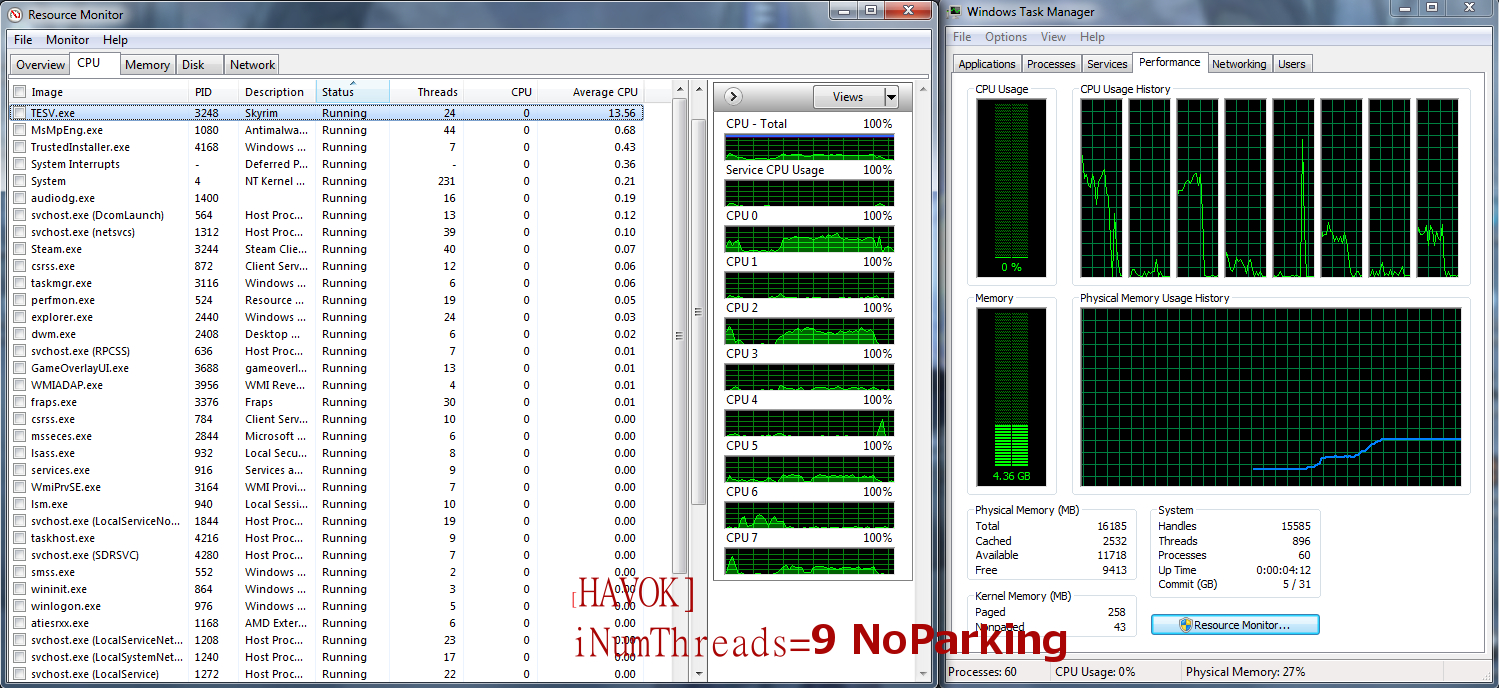Sort by the Description column header
The width and height of the screenshot is (1499, 688).
(x=277, y=92)
